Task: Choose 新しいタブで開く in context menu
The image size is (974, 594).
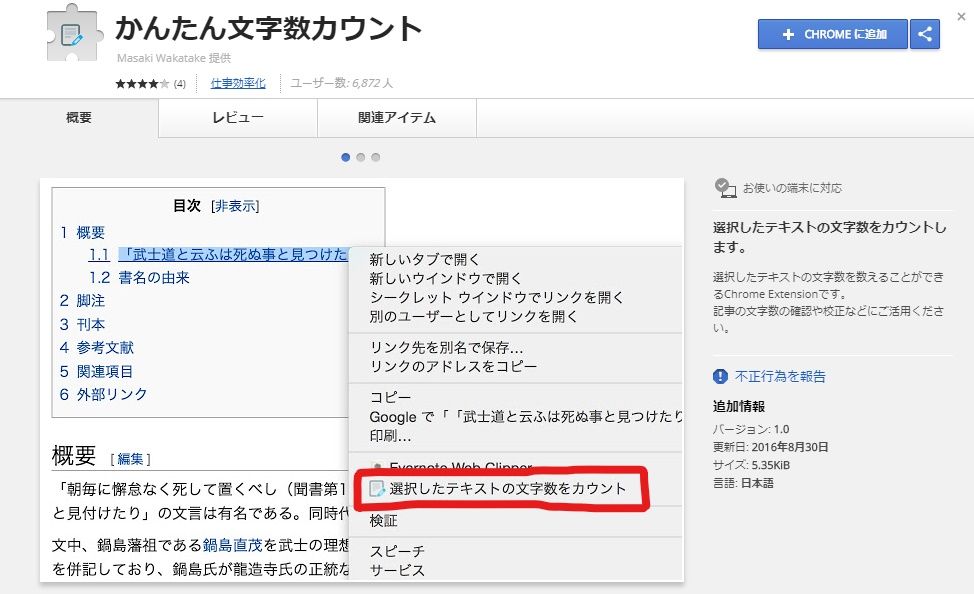Action: [x=424, y=259]
